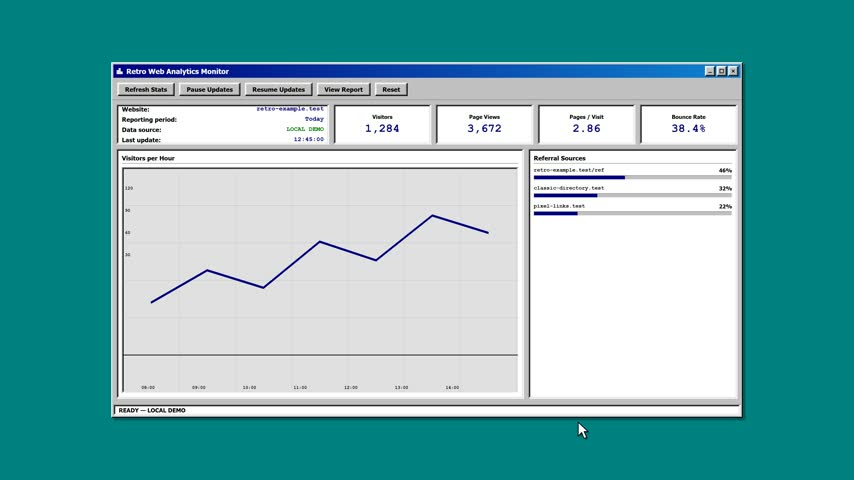Reset the analytics with Reset
Screen dimensions: 854x480
tap(391, 89)
